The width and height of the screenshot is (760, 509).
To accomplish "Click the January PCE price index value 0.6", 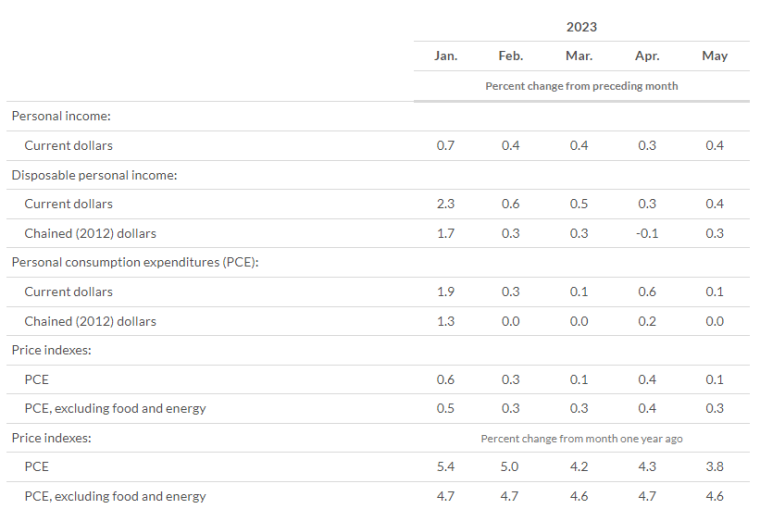I will (x=445, y=379).
